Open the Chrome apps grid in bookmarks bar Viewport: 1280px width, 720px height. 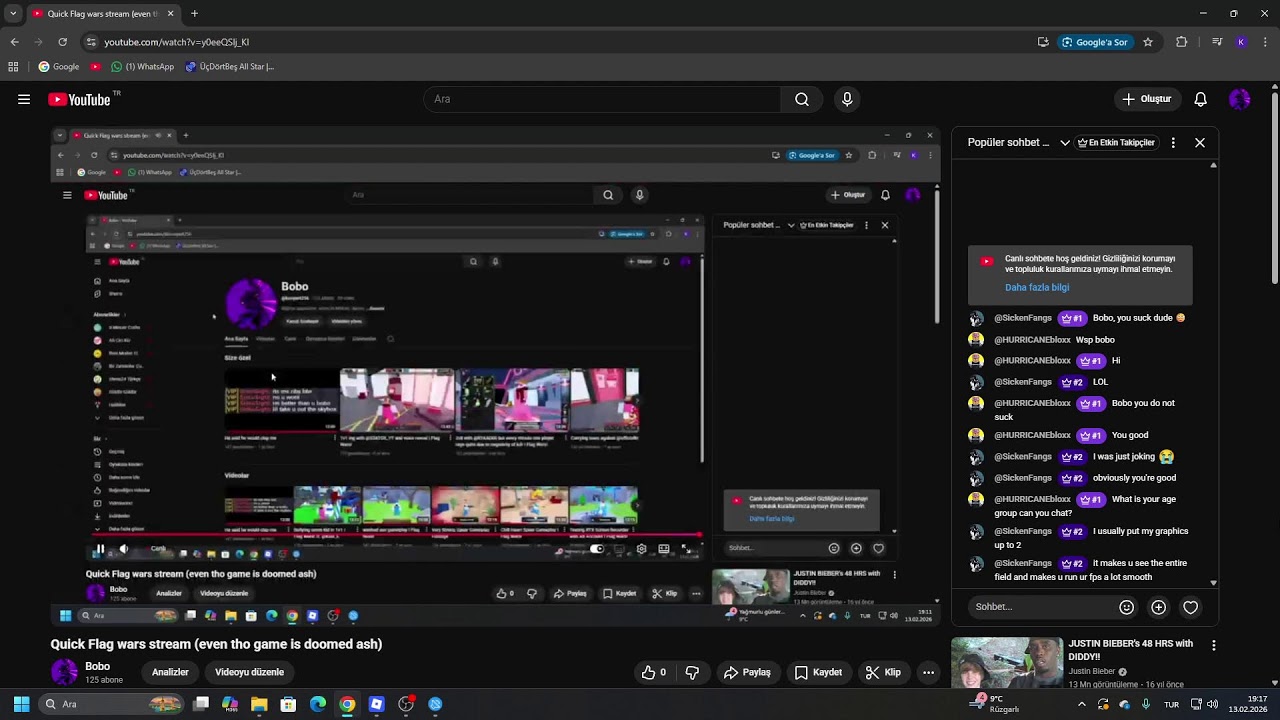click(13, 67)
